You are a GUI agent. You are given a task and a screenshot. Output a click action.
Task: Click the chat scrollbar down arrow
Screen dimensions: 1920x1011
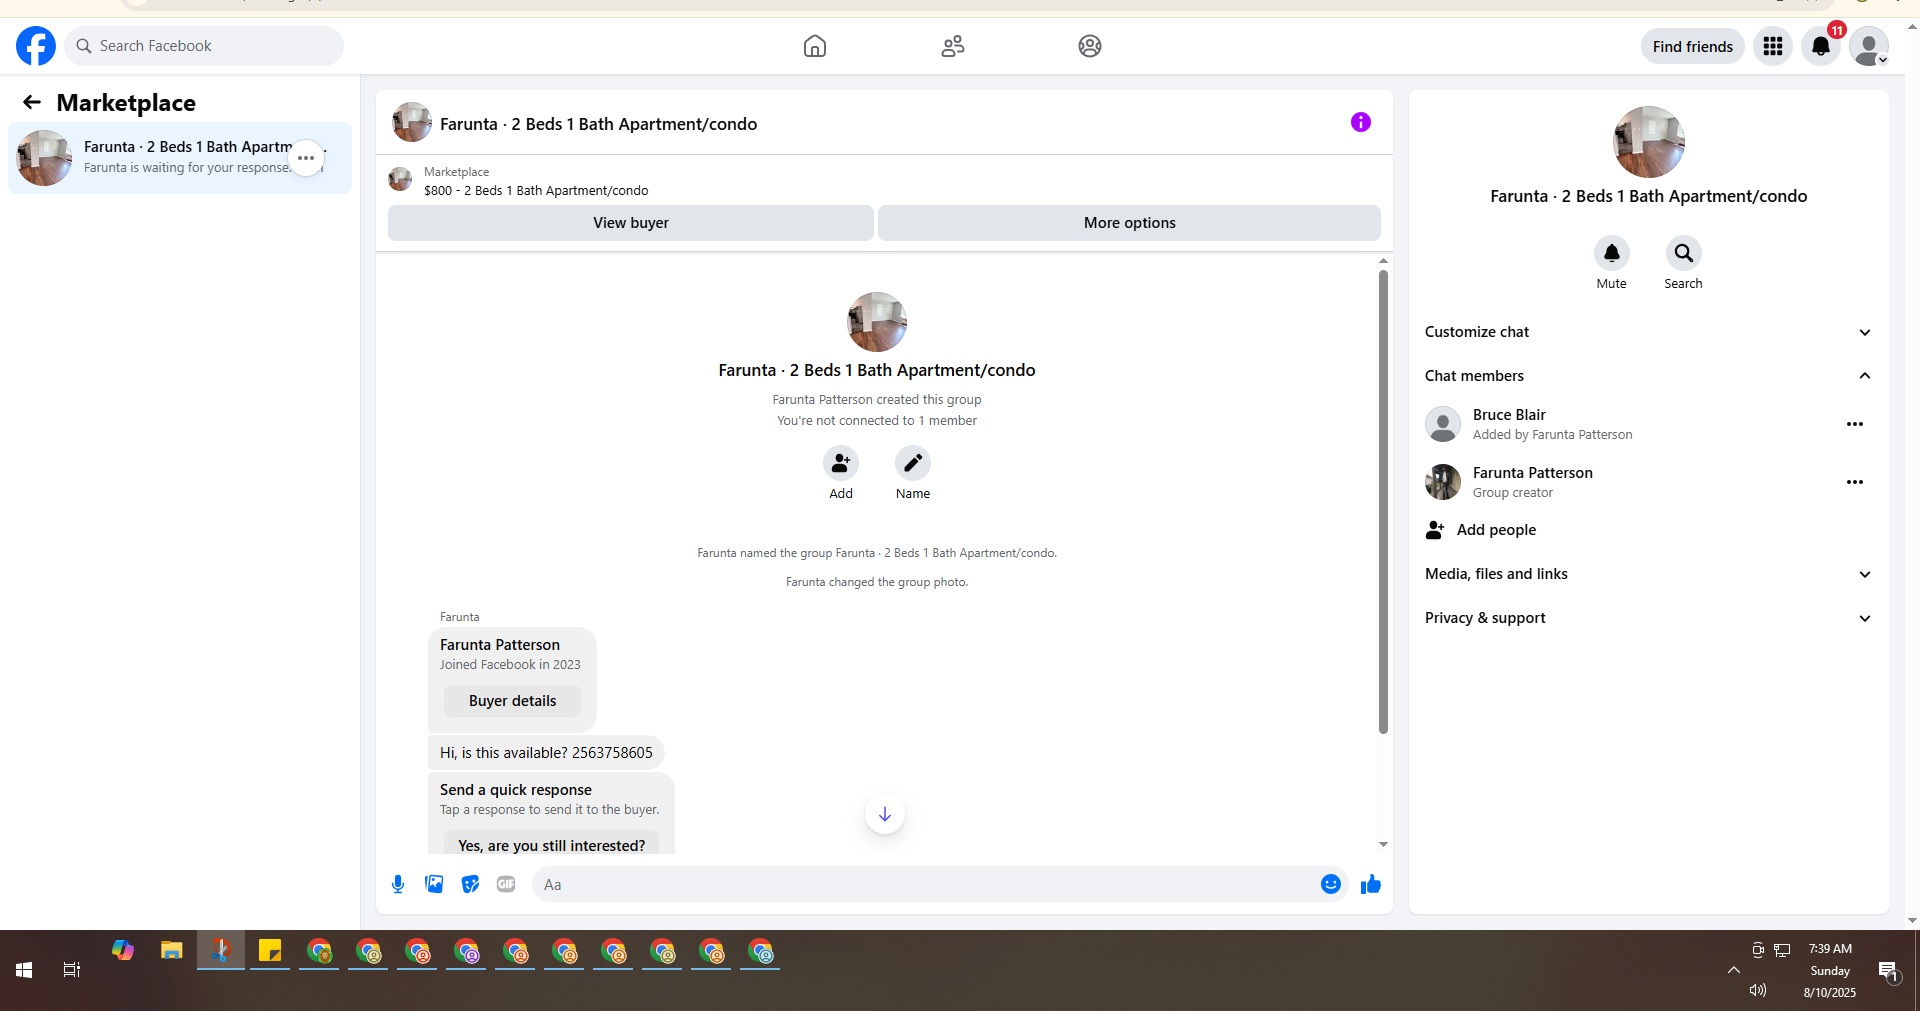pyautogui.click(x=1383, y=845)
